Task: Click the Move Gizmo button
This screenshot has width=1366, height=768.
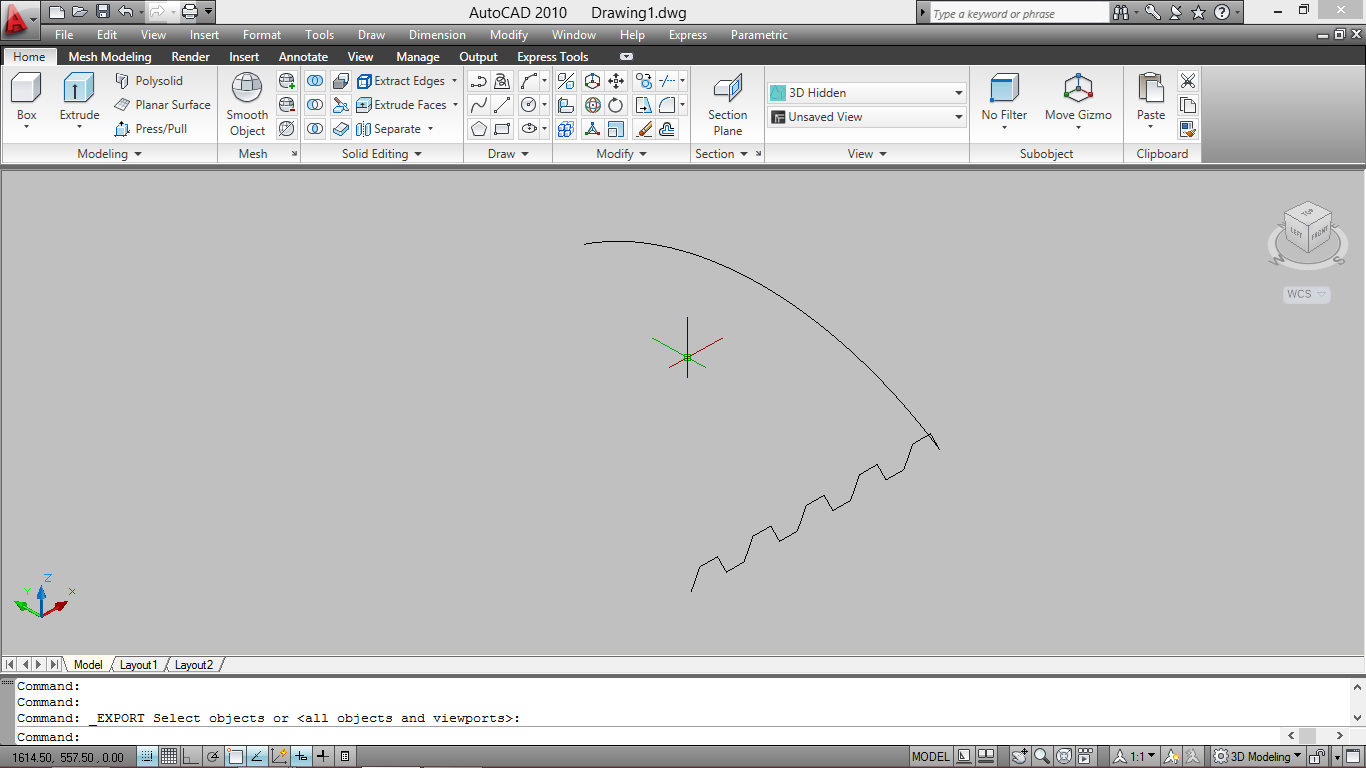Action: (x=1078, y=98)
